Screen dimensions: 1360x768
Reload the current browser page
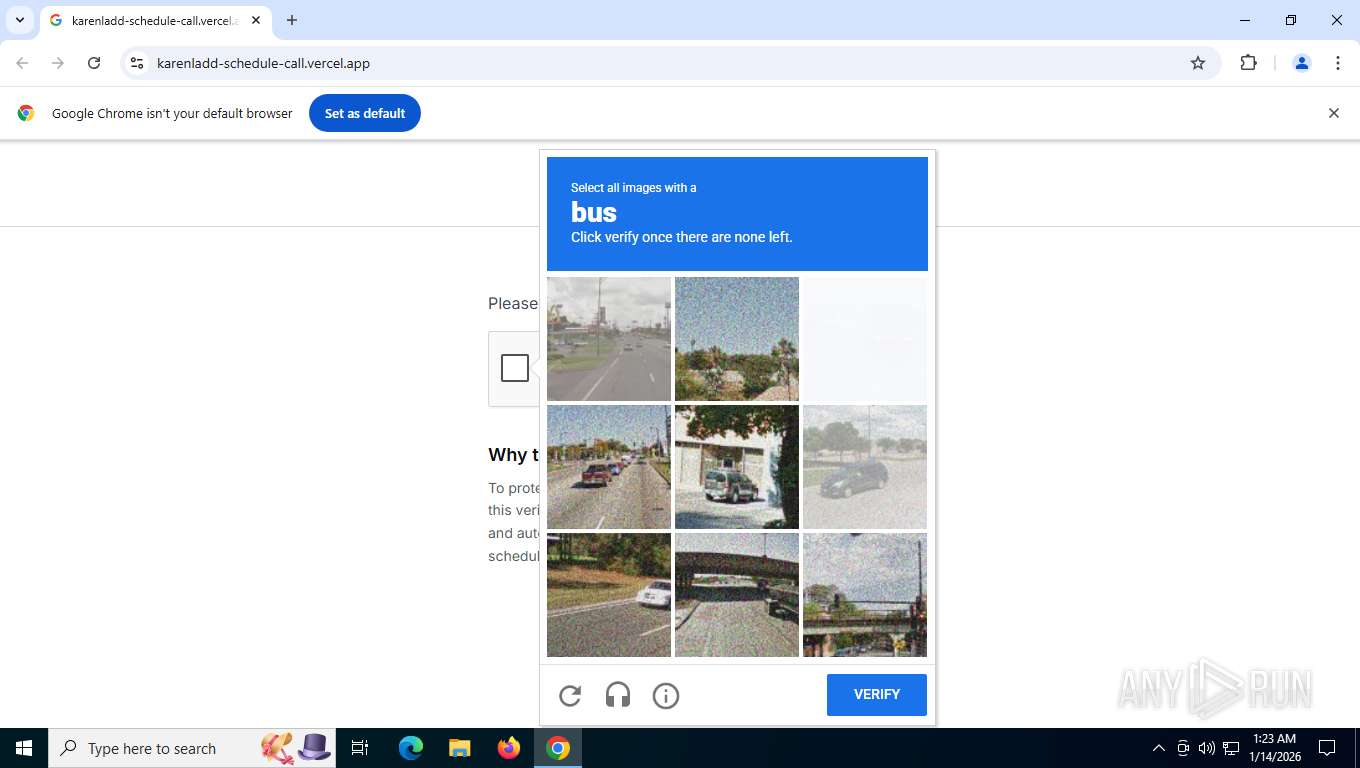click(94, 63)
